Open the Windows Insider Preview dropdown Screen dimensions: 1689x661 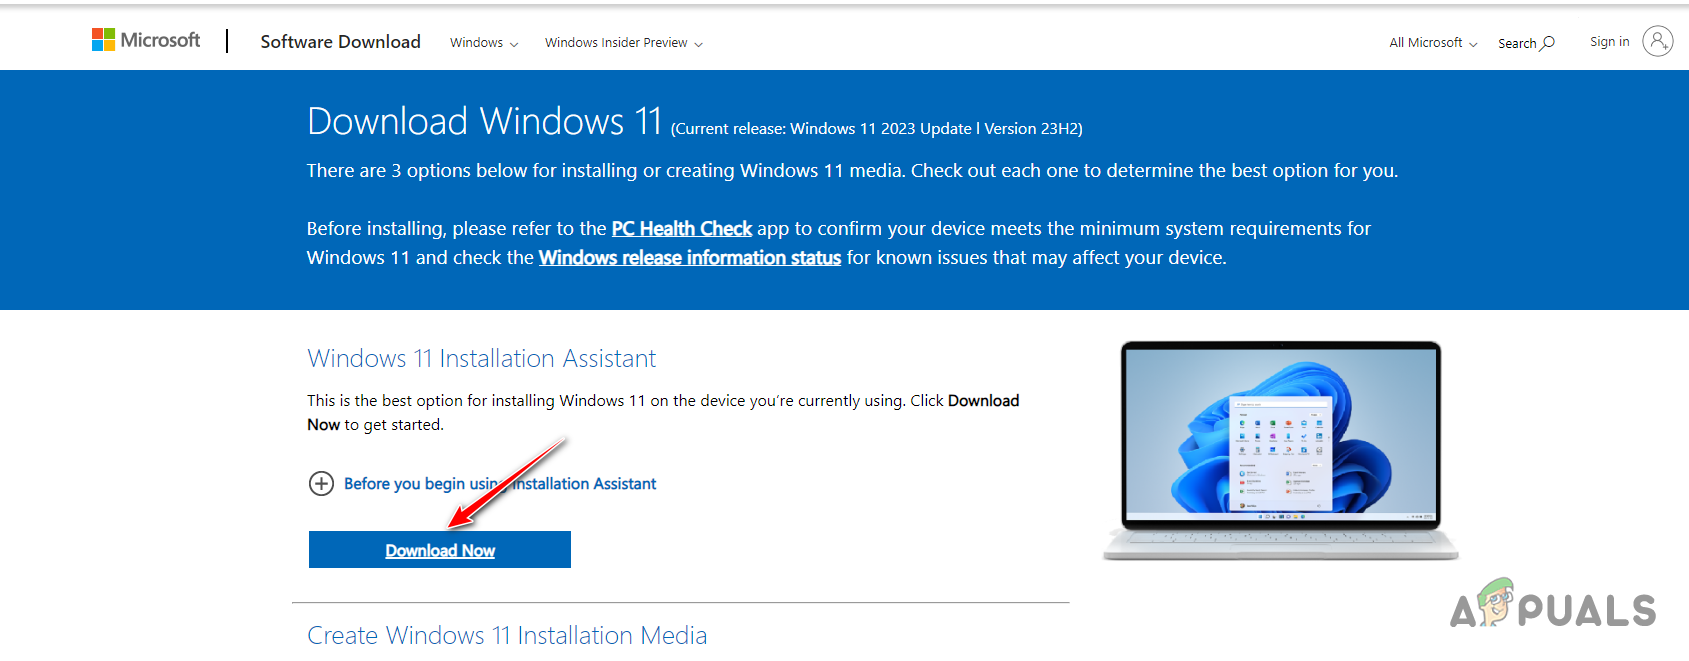pyautogui.click(x=624, y=43)
